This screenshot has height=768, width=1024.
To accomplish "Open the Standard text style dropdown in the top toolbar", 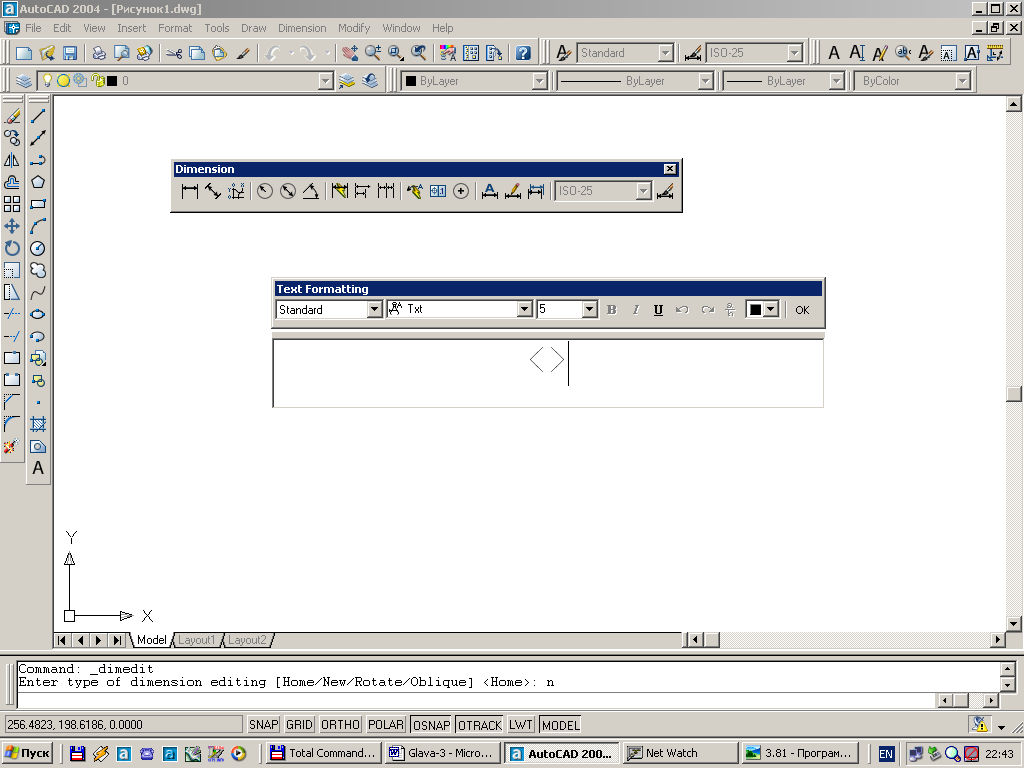I will [665, 53].
